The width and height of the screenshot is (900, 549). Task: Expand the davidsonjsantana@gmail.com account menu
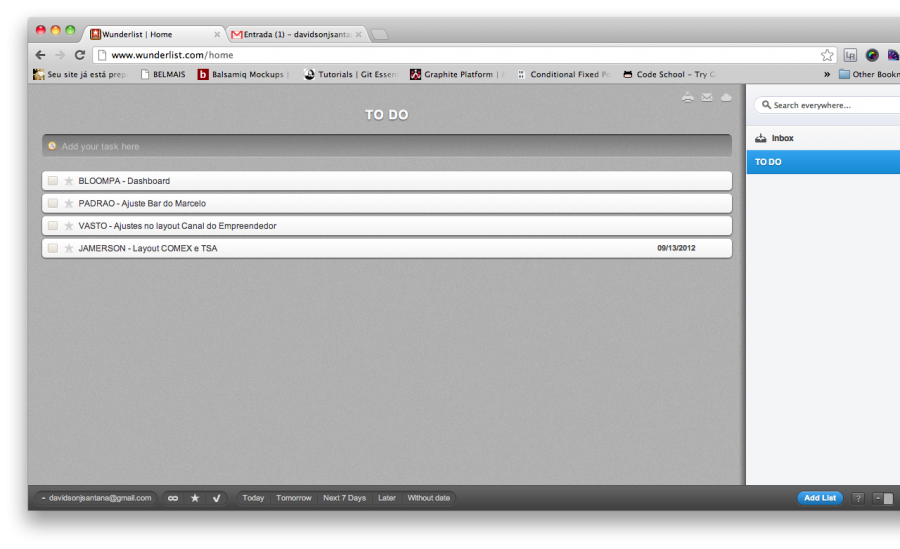[96, 498]
